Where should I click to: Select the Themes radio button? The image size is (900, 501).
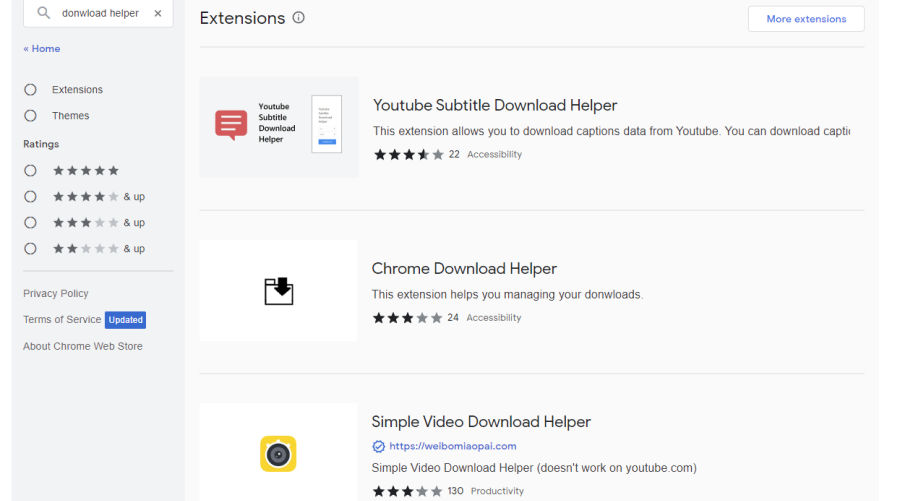[x=30, y=116]
